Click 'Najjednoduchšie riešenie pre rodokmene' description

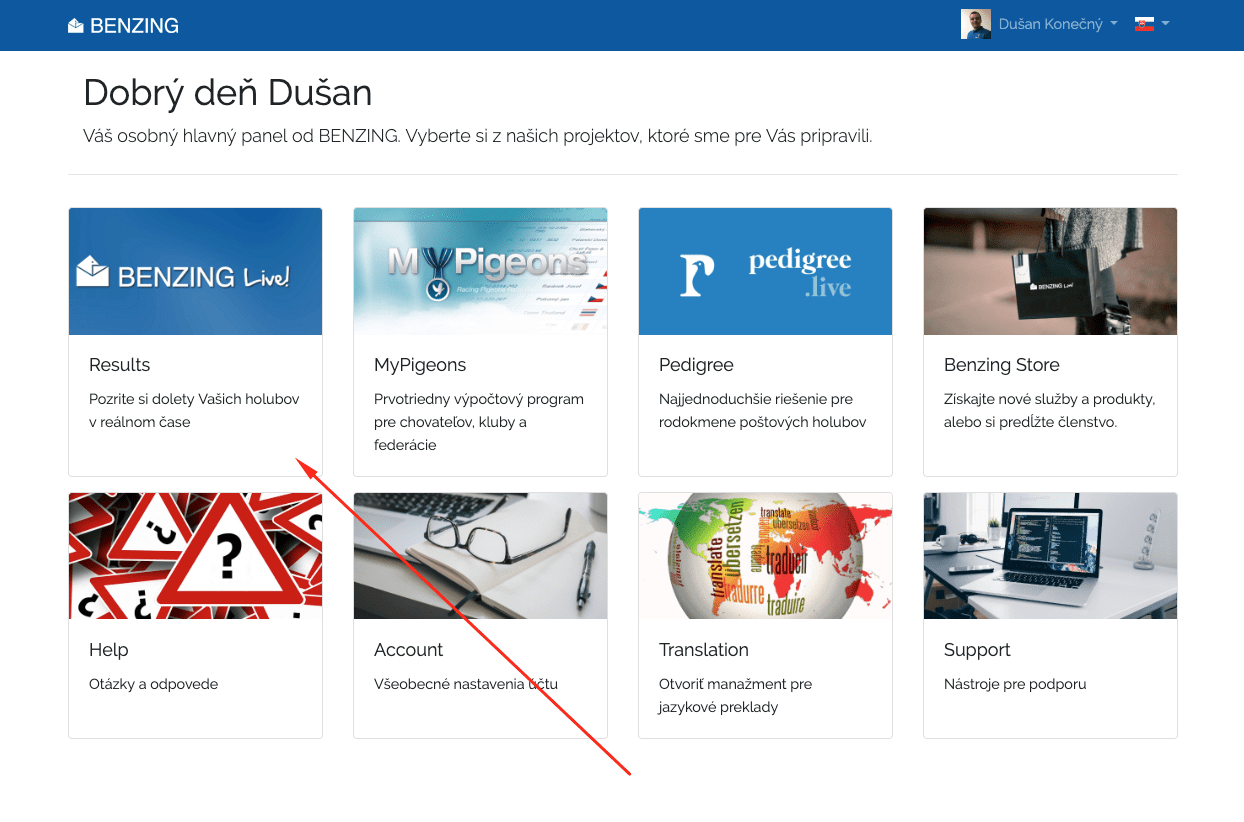pos(763,410)
